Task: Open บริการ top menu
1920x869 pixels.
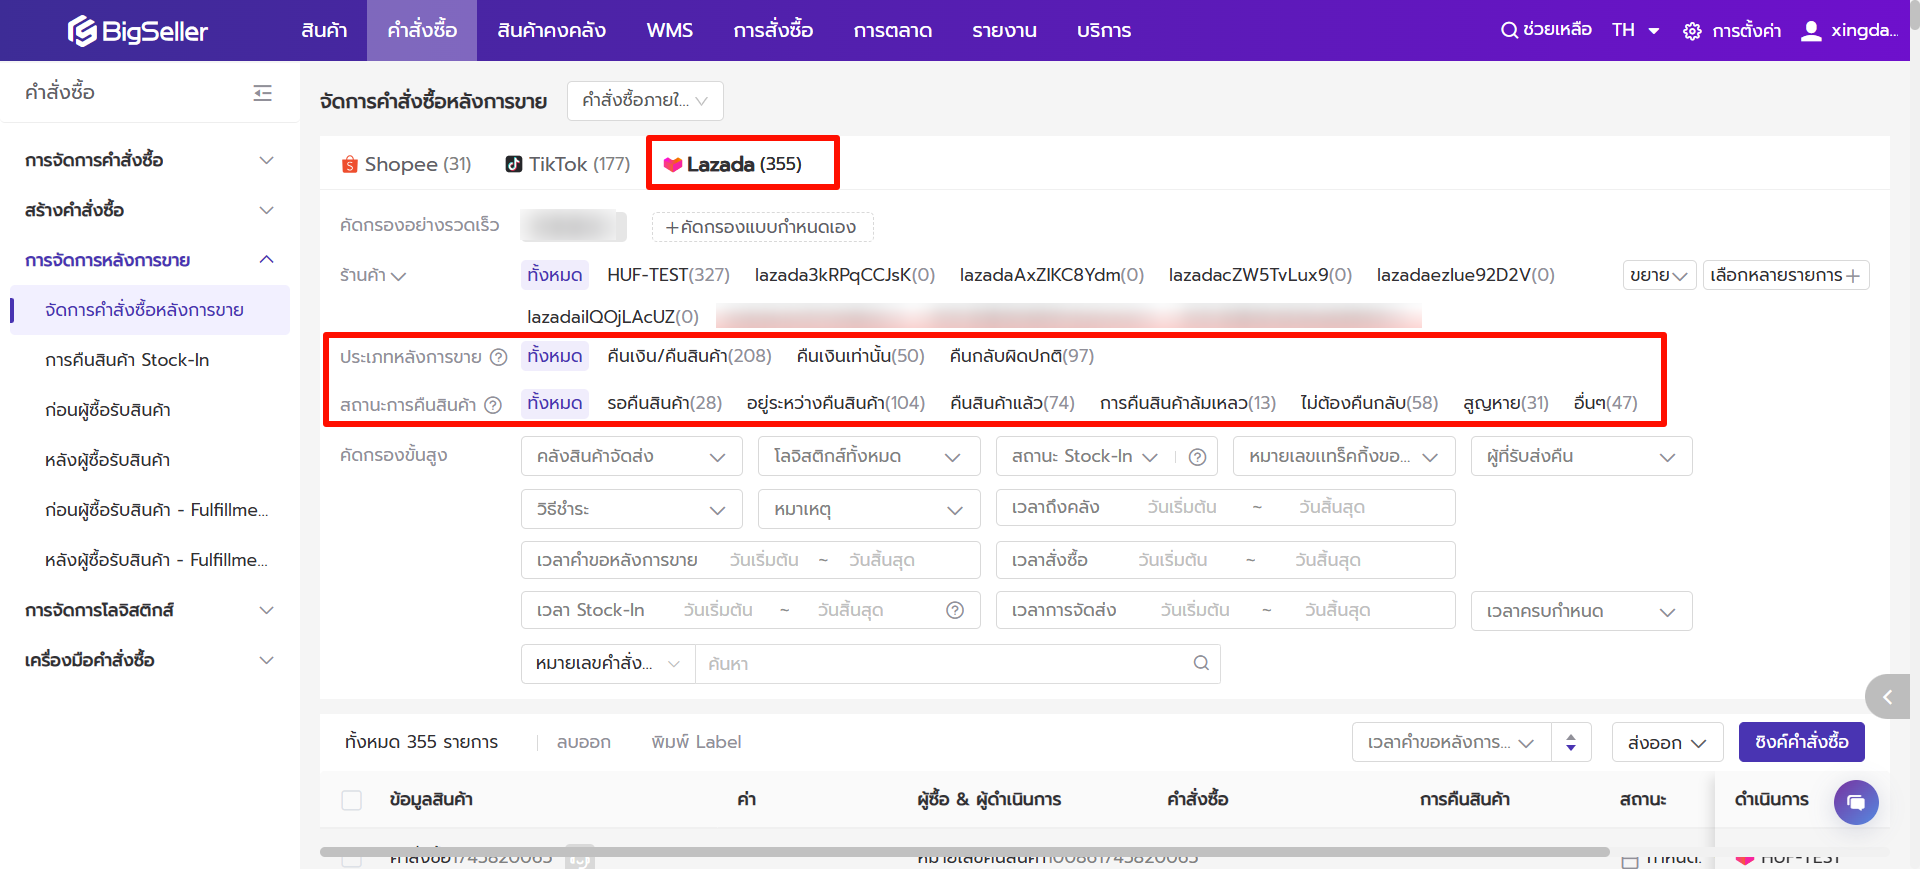Action: point(1104,30)
